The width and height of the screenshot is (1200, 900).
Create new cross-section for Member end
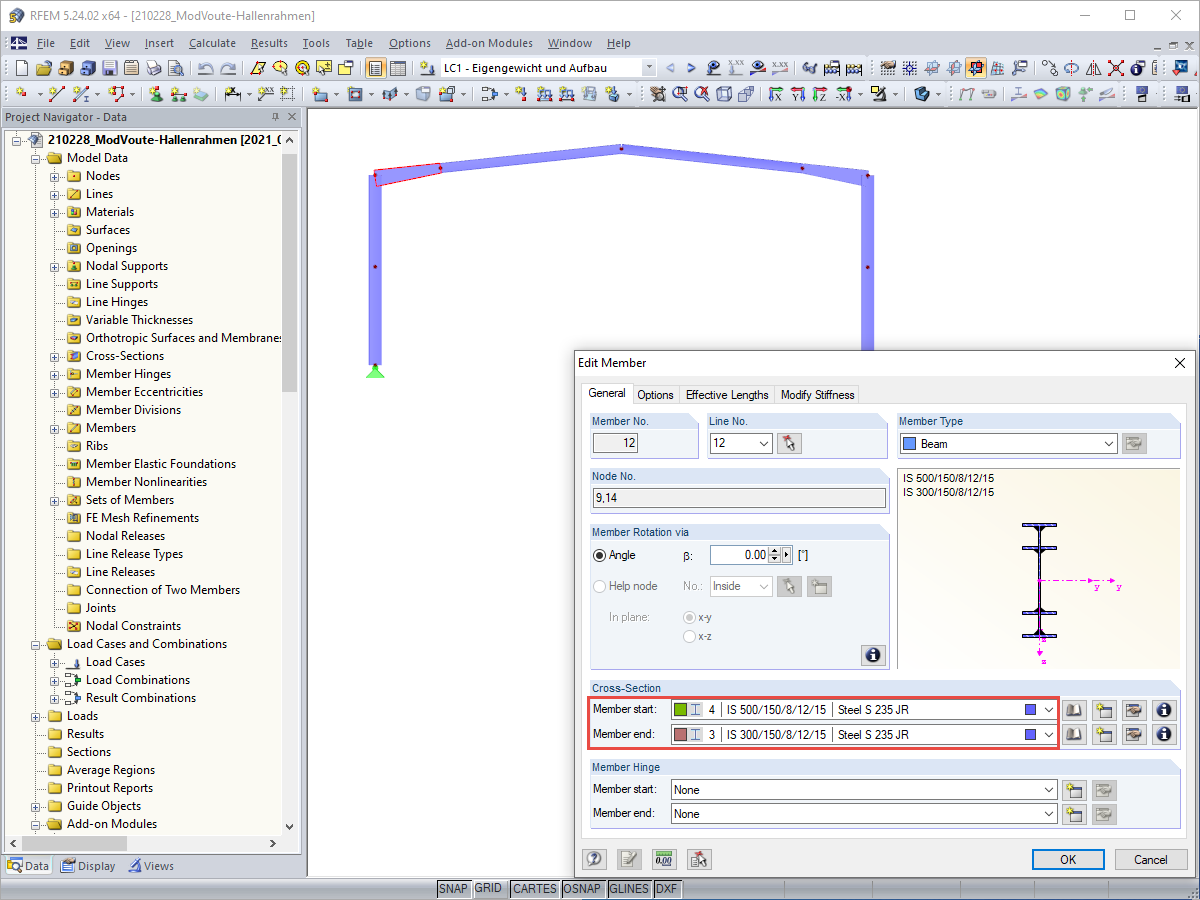click(1103, 734)
